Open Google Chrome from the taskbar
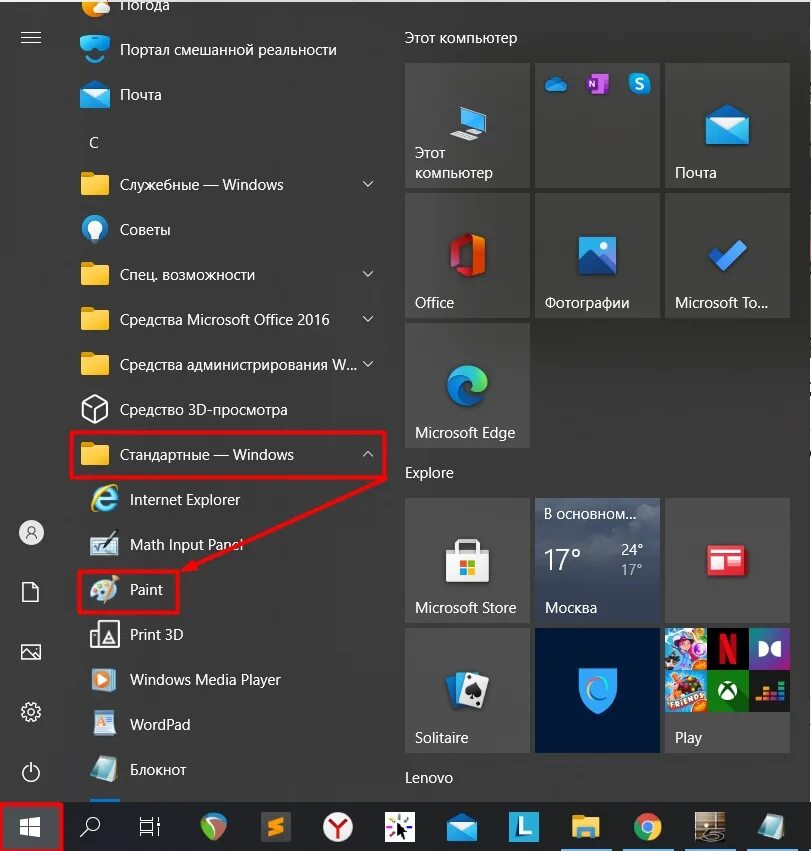The height and width of the screenshot is (851, 811). 648,828
